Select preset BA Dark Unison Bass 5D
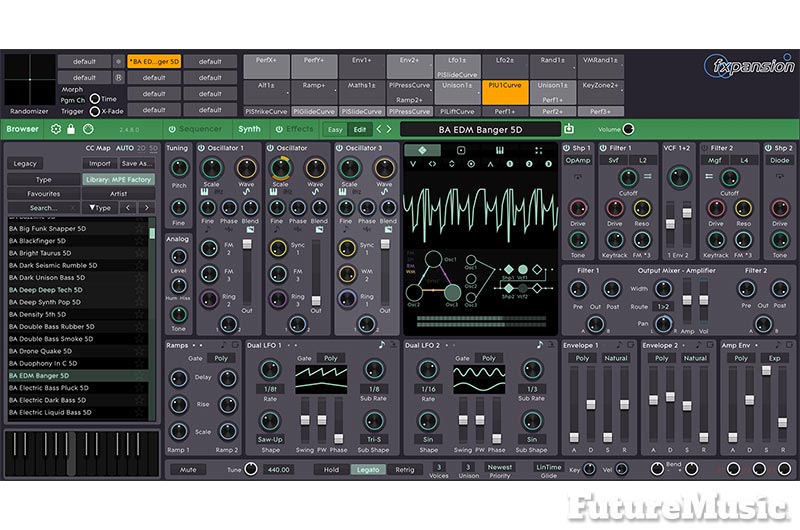Screen dimensions: 800x530 pyautogui.click(x=77, y=277)
